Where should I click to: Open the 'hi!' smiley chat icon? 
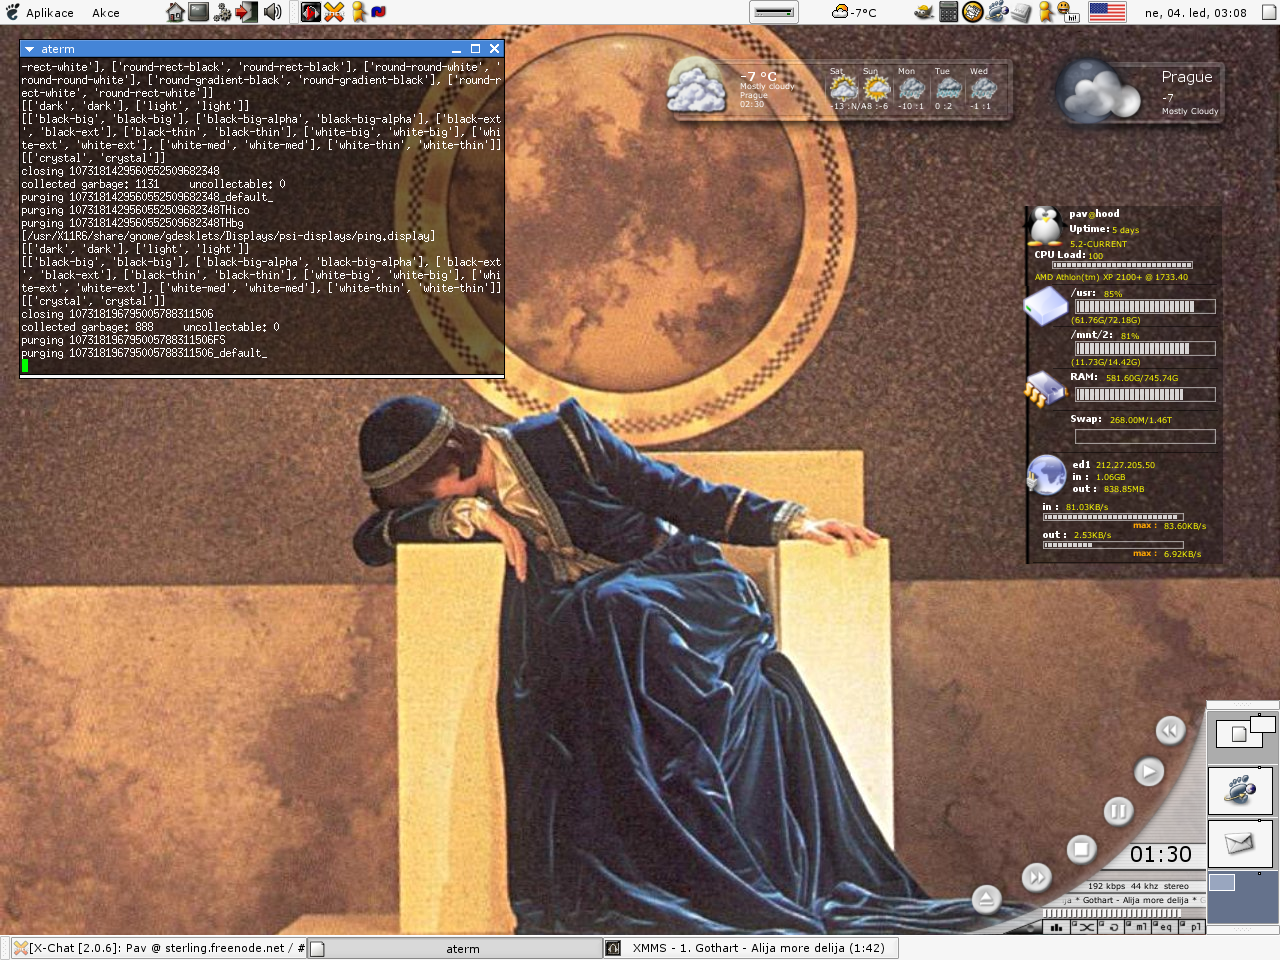click(x=1070, y=13)
